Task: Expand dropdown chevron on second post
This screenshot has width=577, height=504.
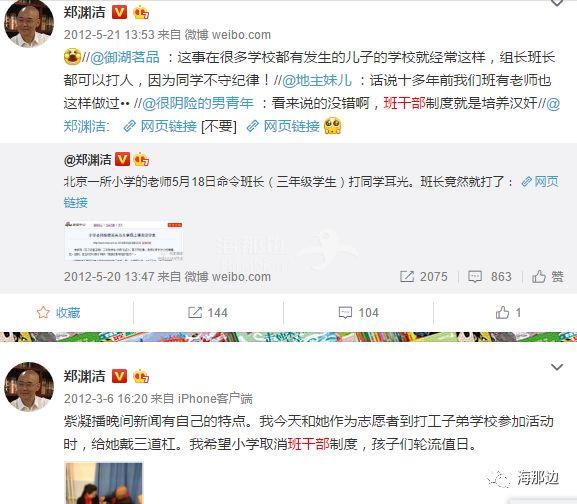Action: pyautogui.click(x=557, y=367)
